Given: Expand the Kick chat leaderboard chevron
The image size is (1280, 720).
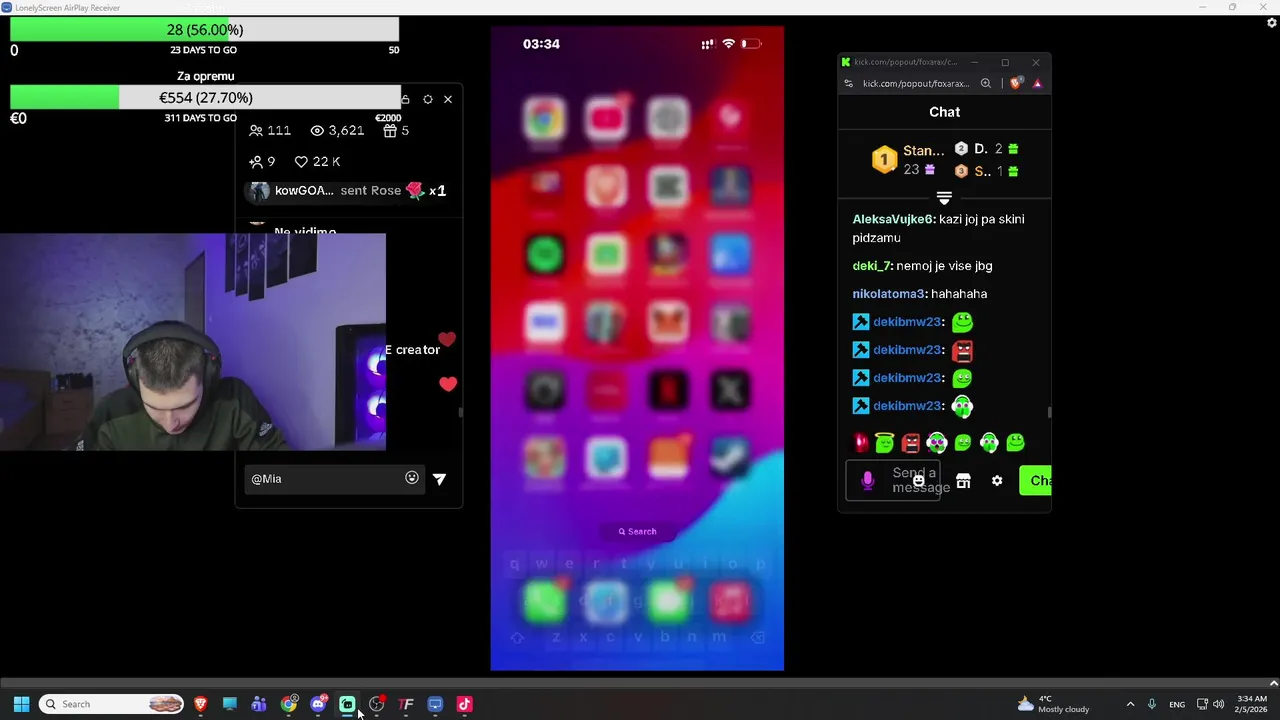Looking at the screenshot, I should (944, 198).
